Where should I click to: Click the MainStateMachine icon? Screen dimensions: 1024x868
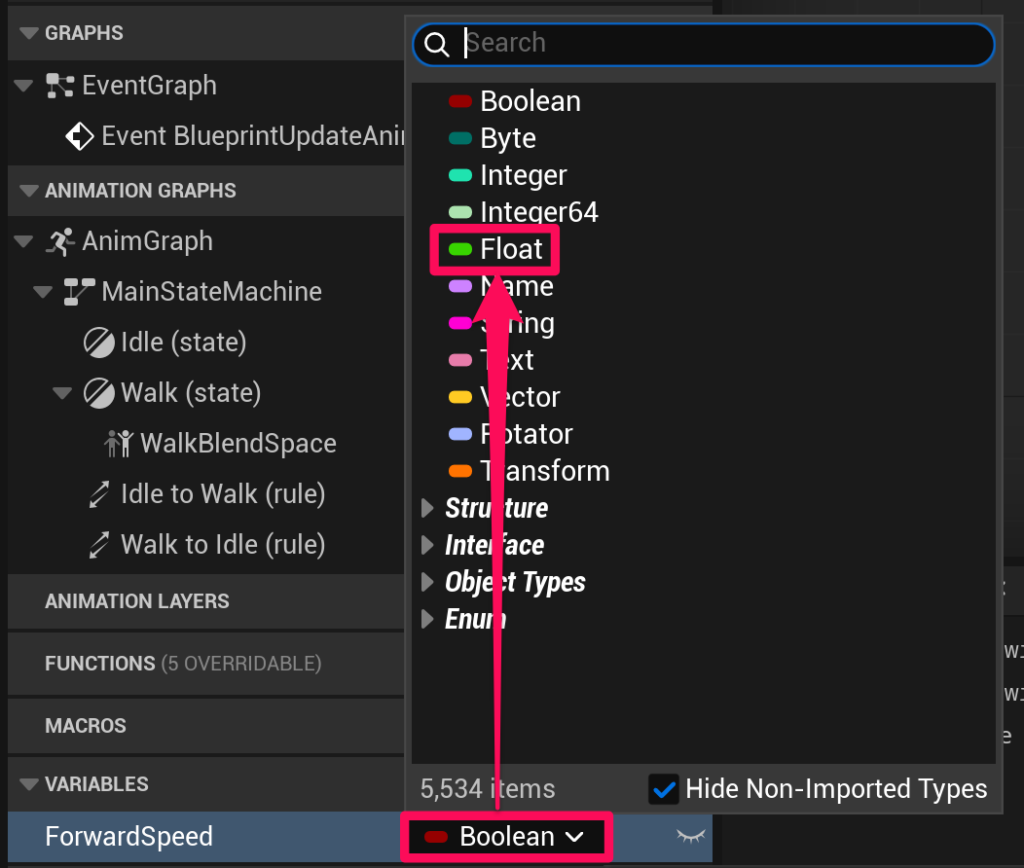point(79,292)
